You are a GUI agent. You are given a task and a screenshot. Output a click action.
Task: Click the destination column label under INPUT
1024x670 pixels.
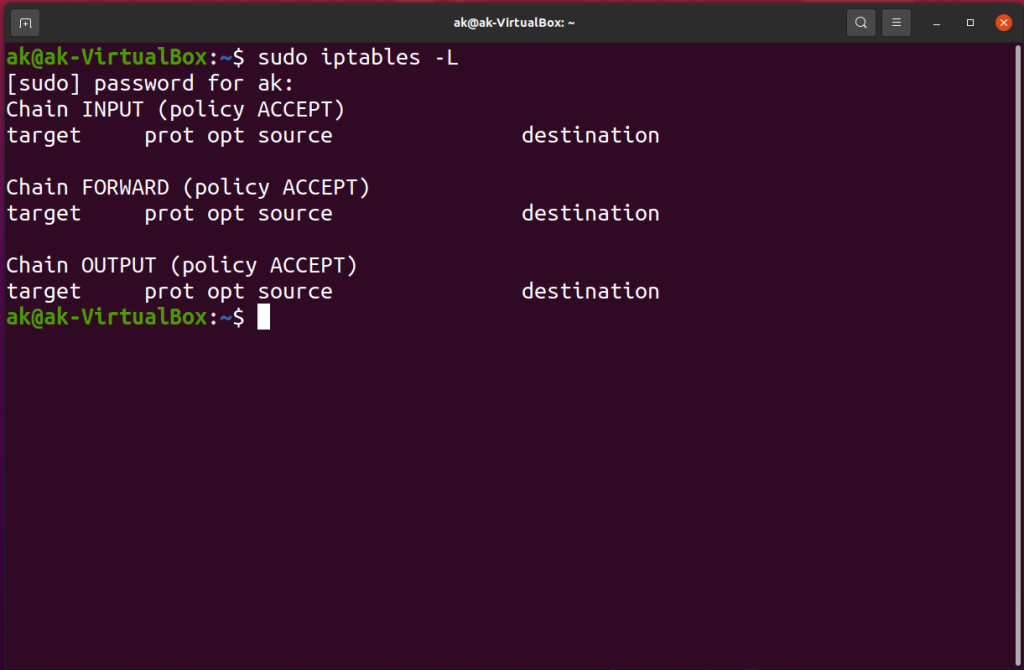(x=590, y=135)
